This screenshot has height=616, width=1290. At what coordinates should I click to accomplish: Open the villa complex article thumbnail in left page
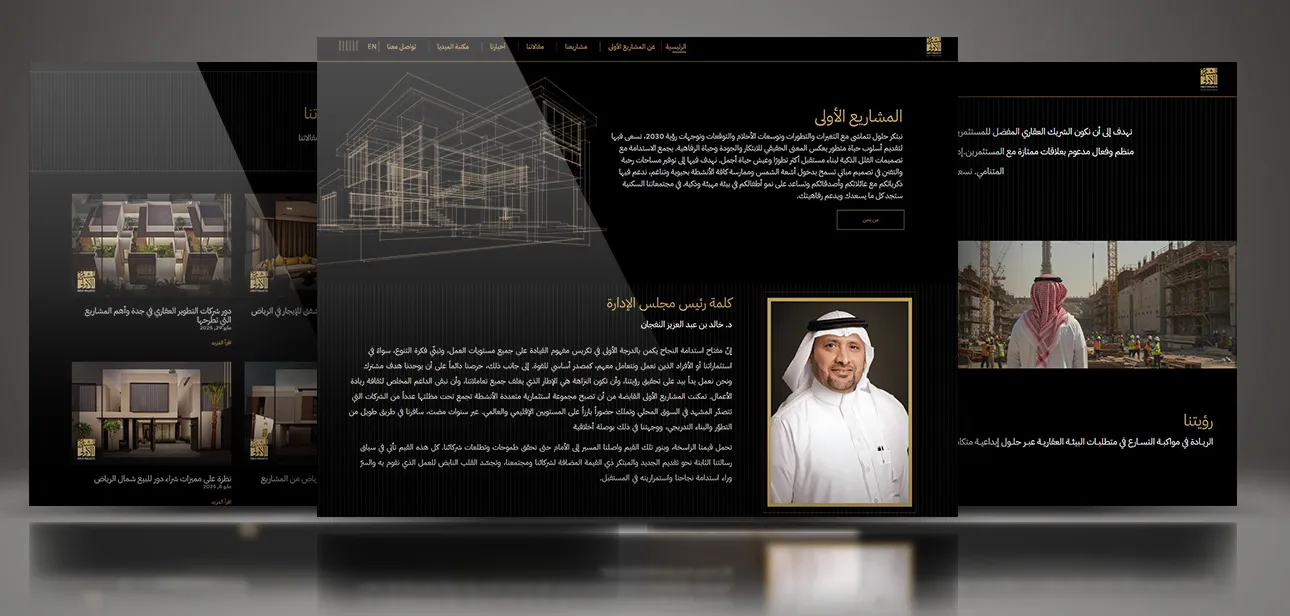pos(151,245)
